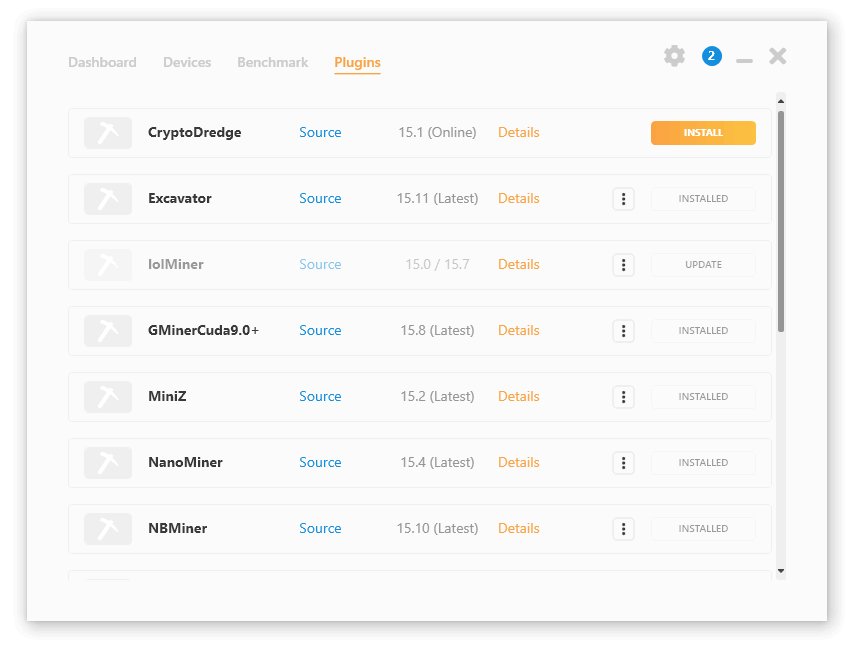854x651 pixels.
Task: Click the NBMiner pickaxe plugin icon
Action: pyautogui.click(x=108, y=529)
